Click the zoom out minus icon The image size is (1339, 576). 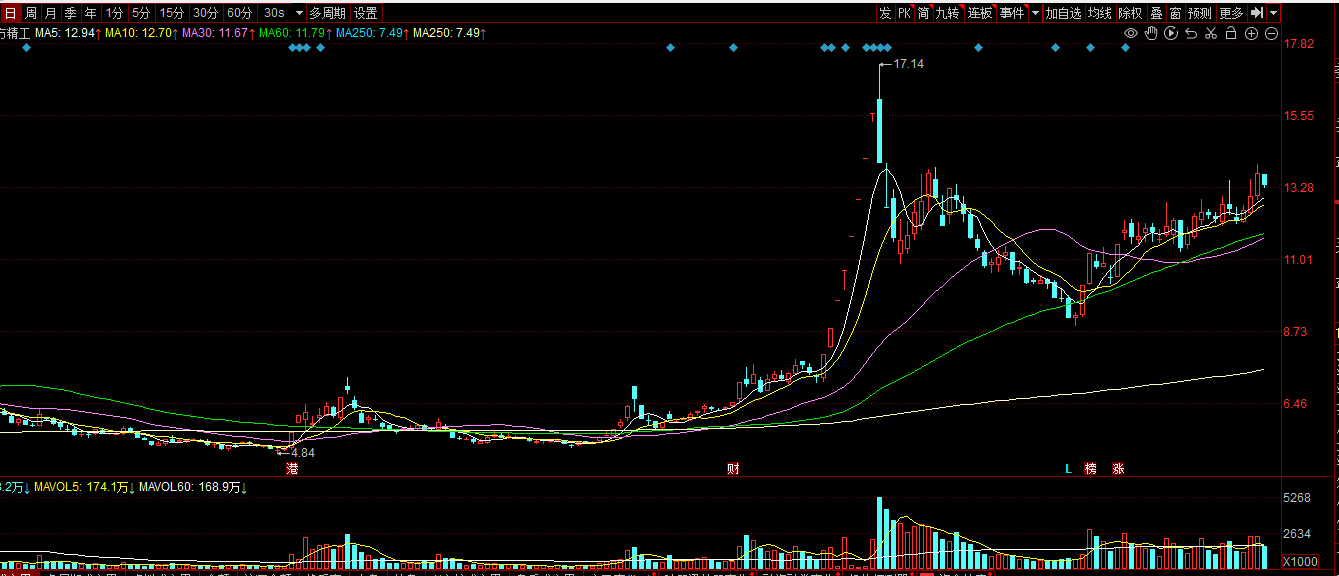pyautogui.click(x=1271, y=33)
